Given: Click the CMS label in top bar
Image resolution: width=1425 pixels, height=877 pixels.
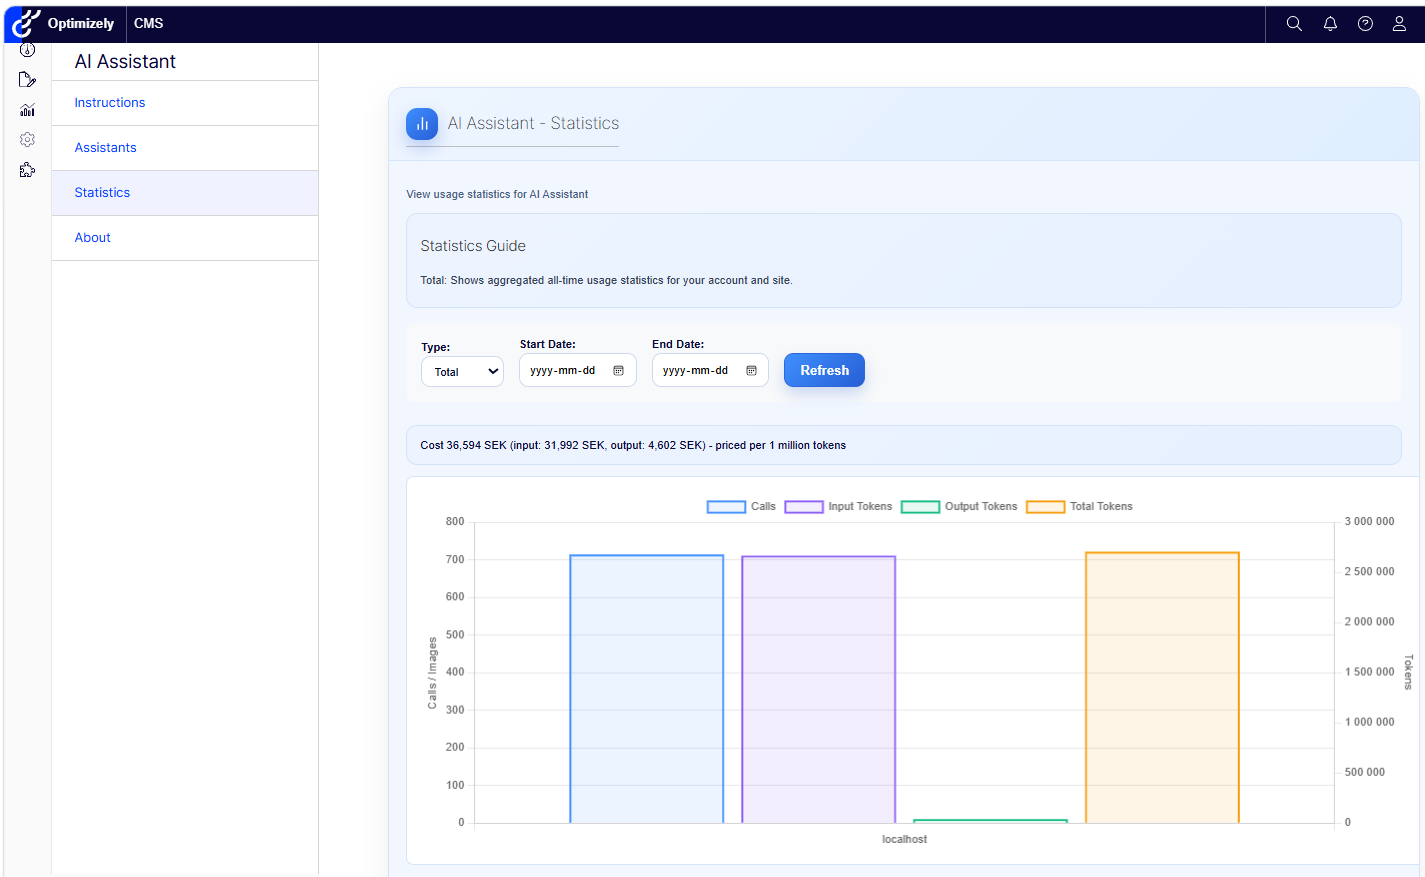Looking at the screenshot, I should click(148, 23).
